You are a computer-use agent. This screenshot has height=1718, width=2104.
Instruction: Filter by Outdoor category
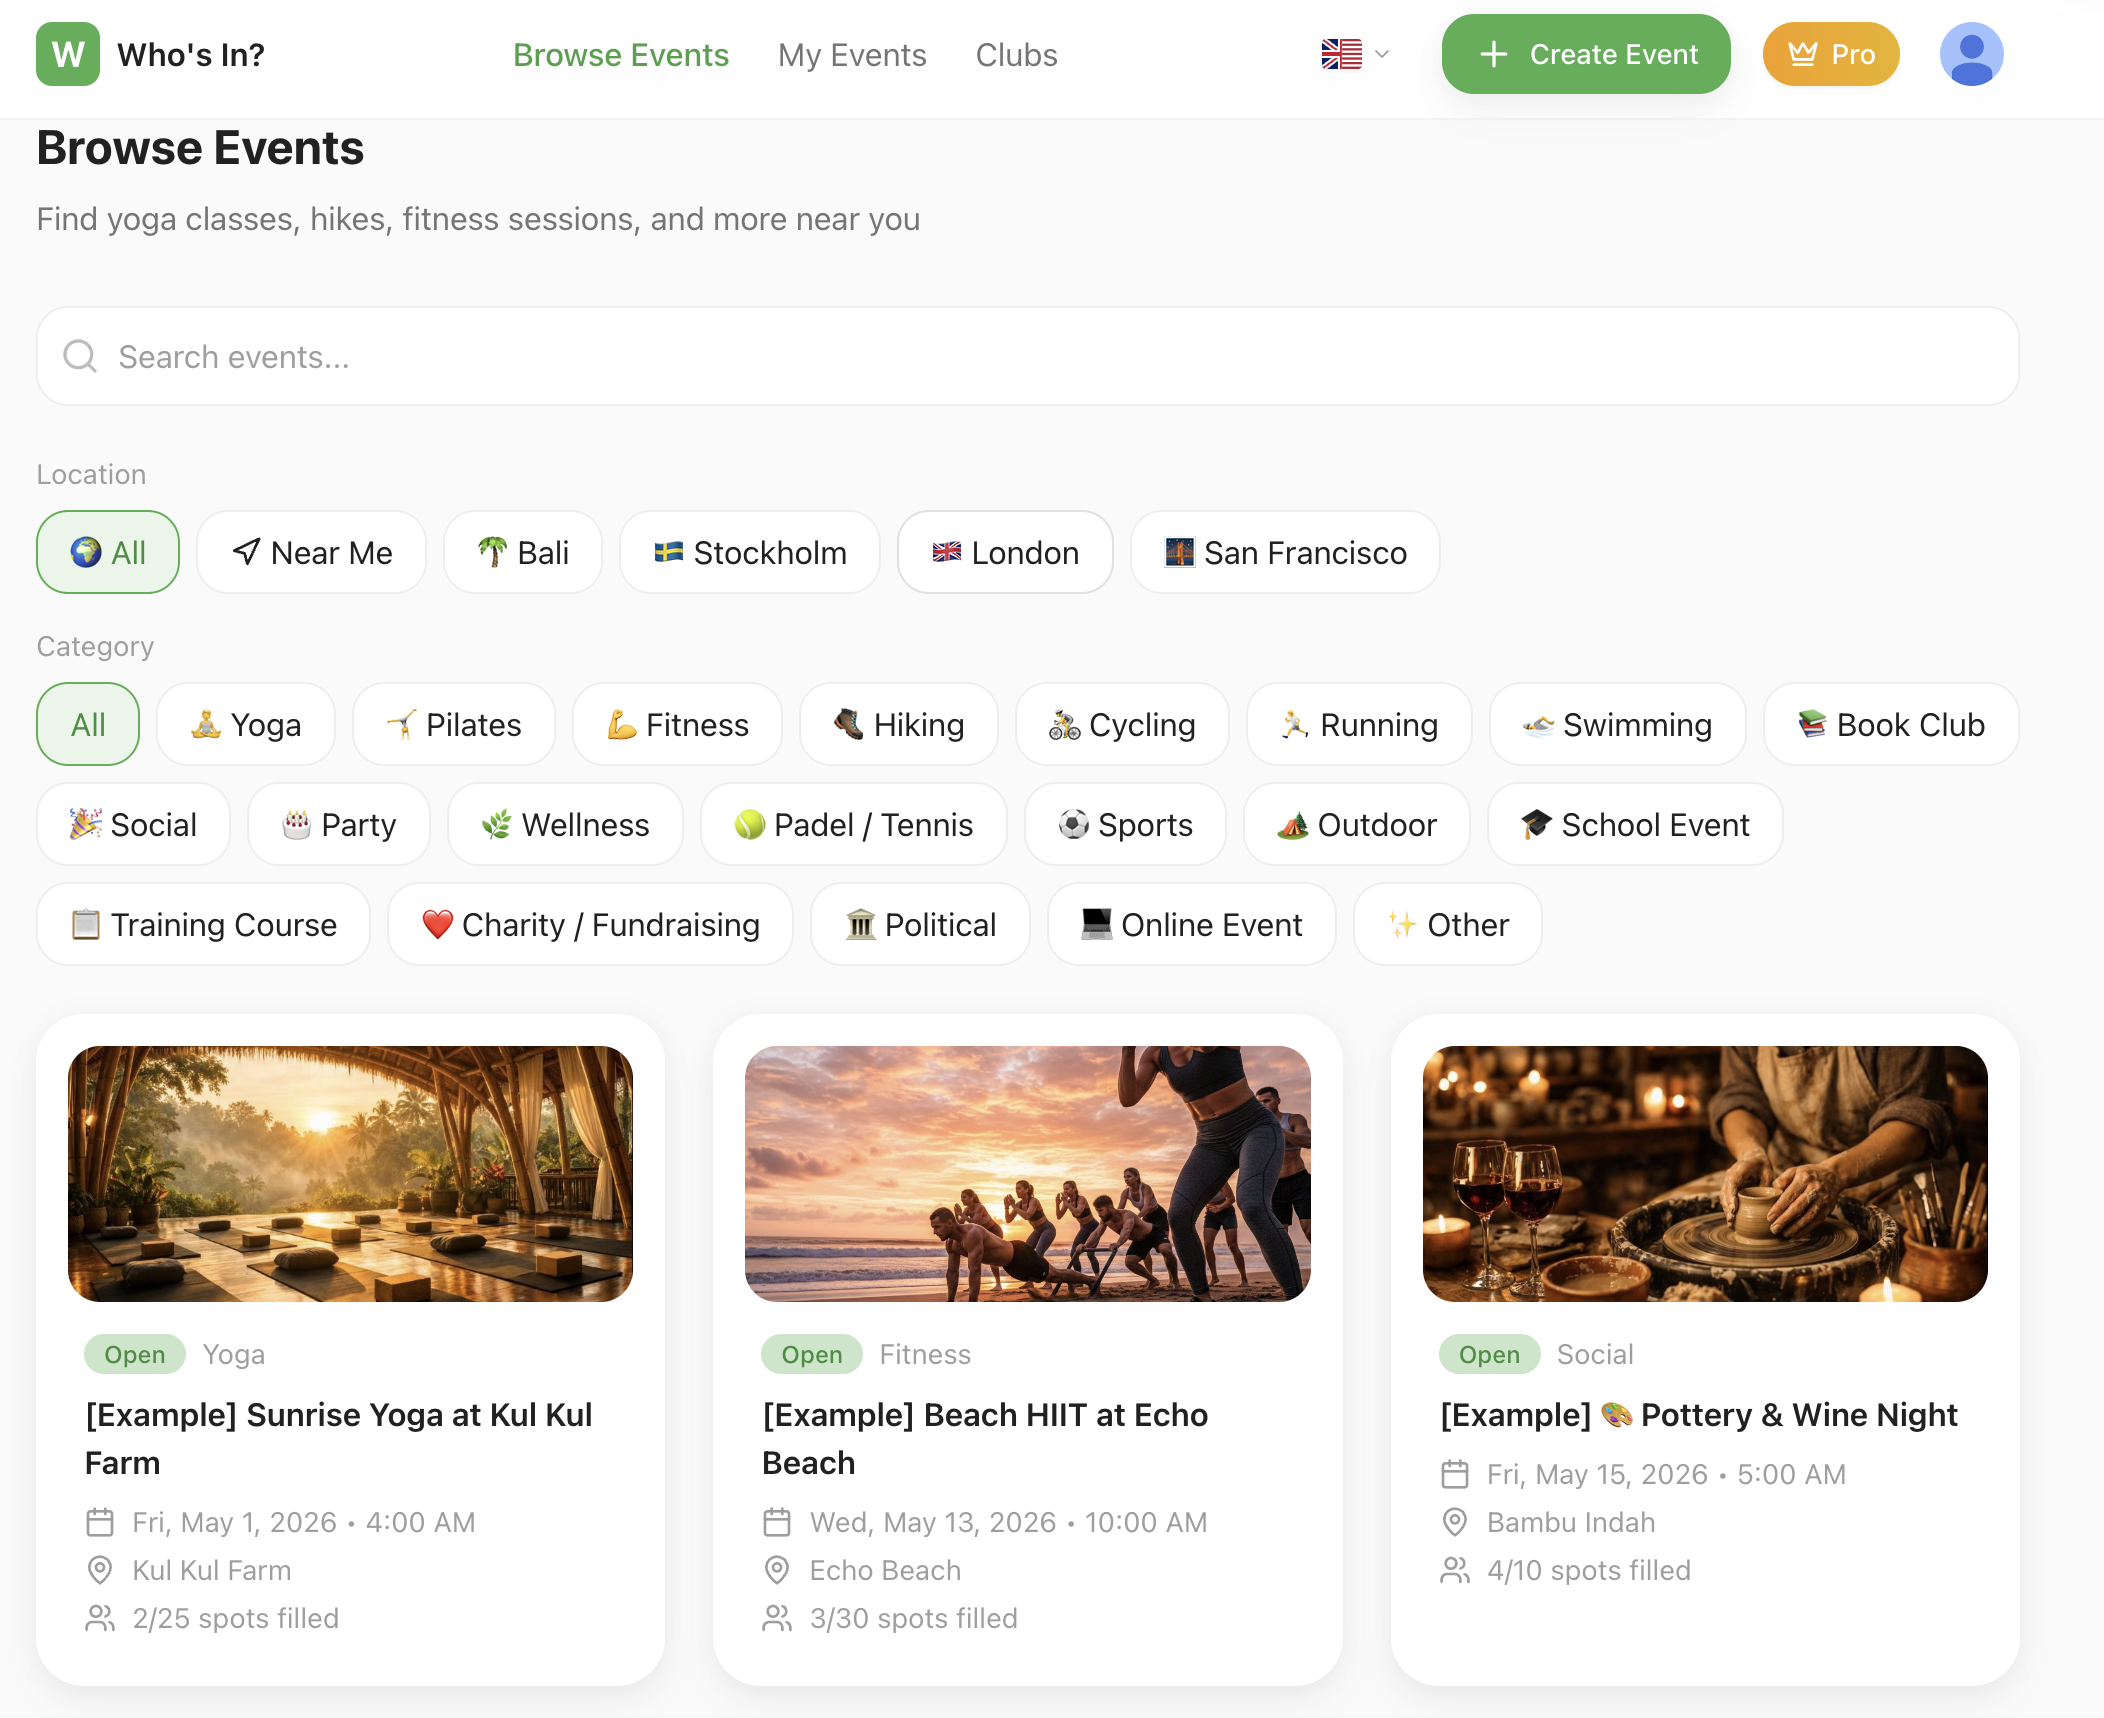click(1357, 824)
